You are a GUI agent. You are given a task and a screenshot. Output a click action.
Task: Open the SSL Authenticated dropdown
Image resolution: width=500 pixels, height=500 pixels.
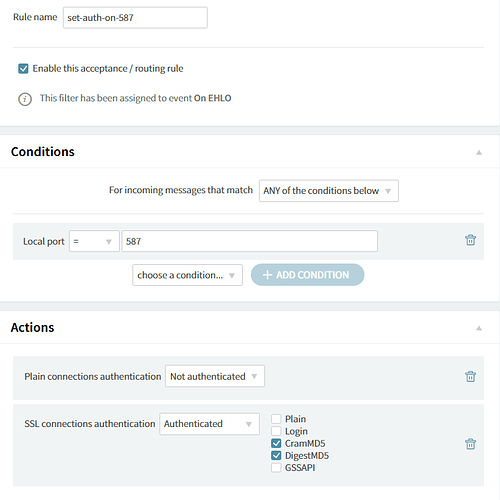[x=209, y=424]
